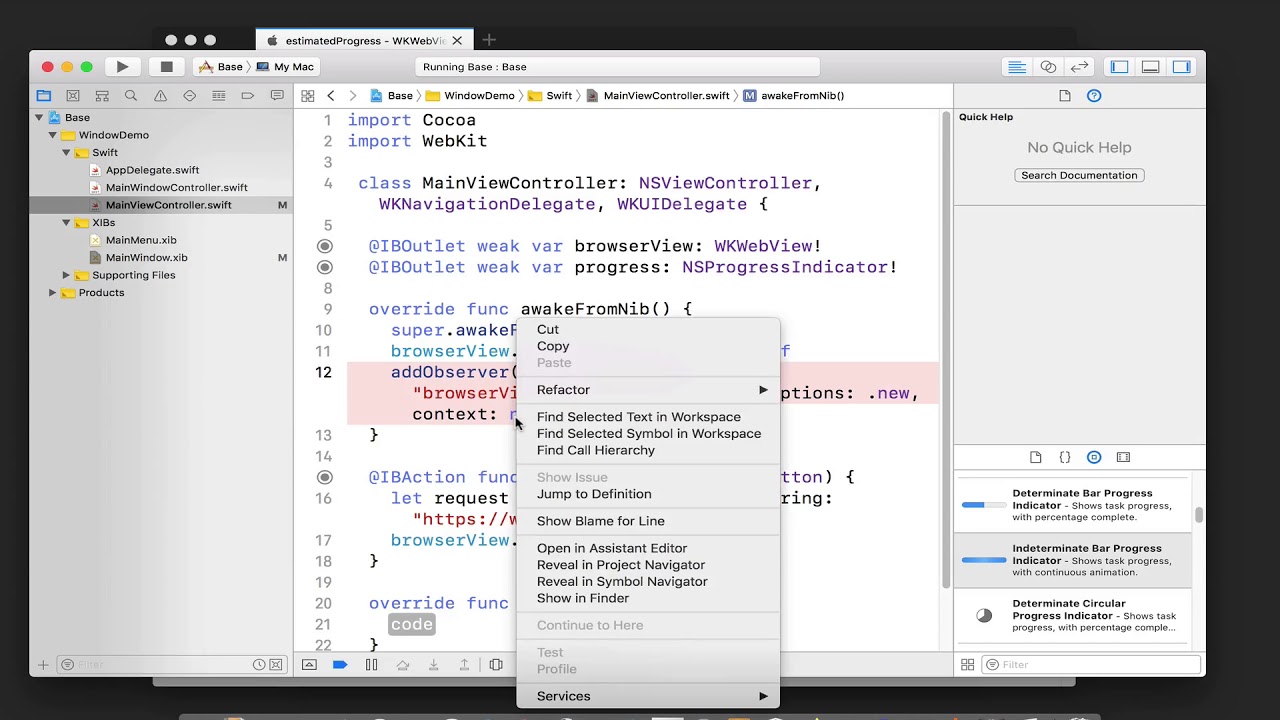Deactivate breakpoints in debug bar
This screenshot has width=1280, height=720.
tap(340, 665)
